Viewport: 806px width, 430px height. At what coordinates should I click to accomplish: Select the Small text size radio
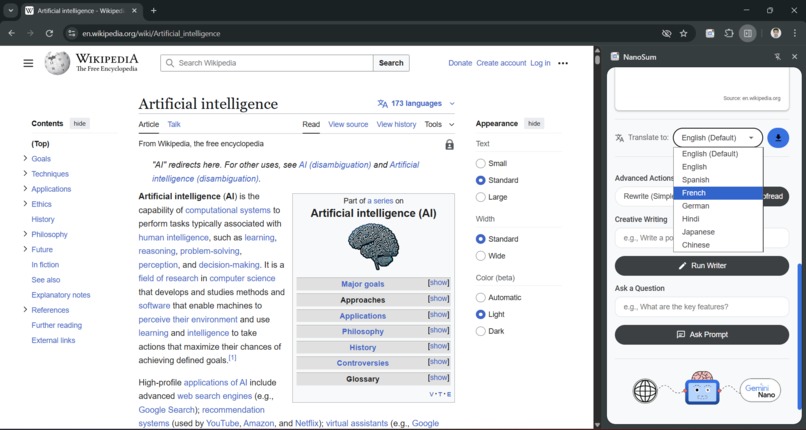click(x=481, y=163)
